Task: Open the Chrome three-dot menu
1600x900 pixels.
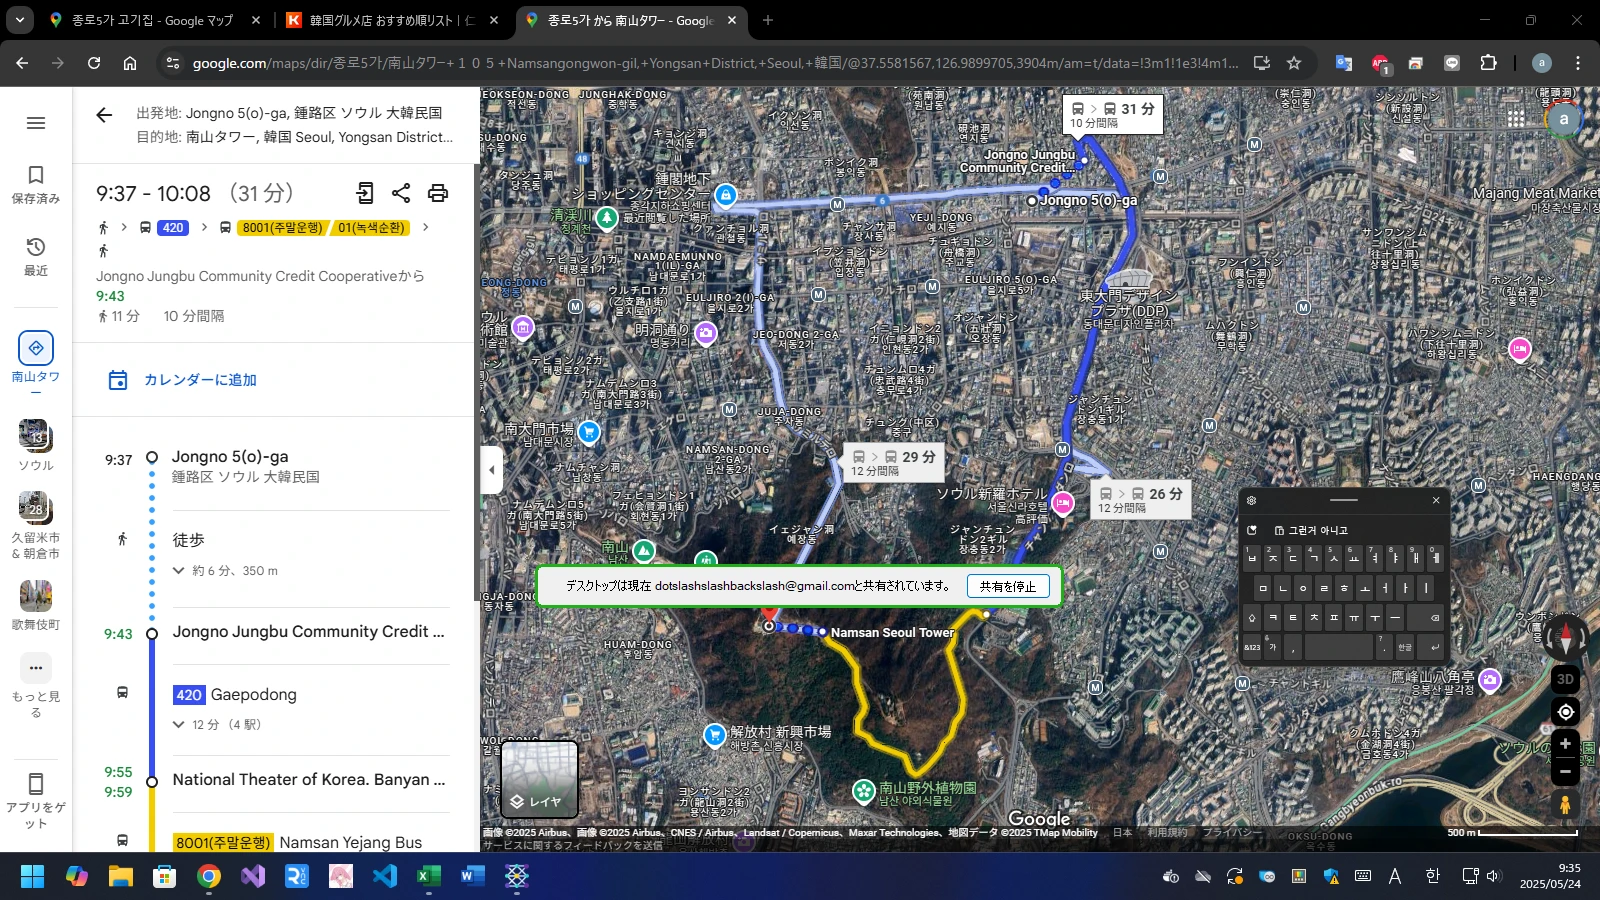Action: tap(1578, 63)
